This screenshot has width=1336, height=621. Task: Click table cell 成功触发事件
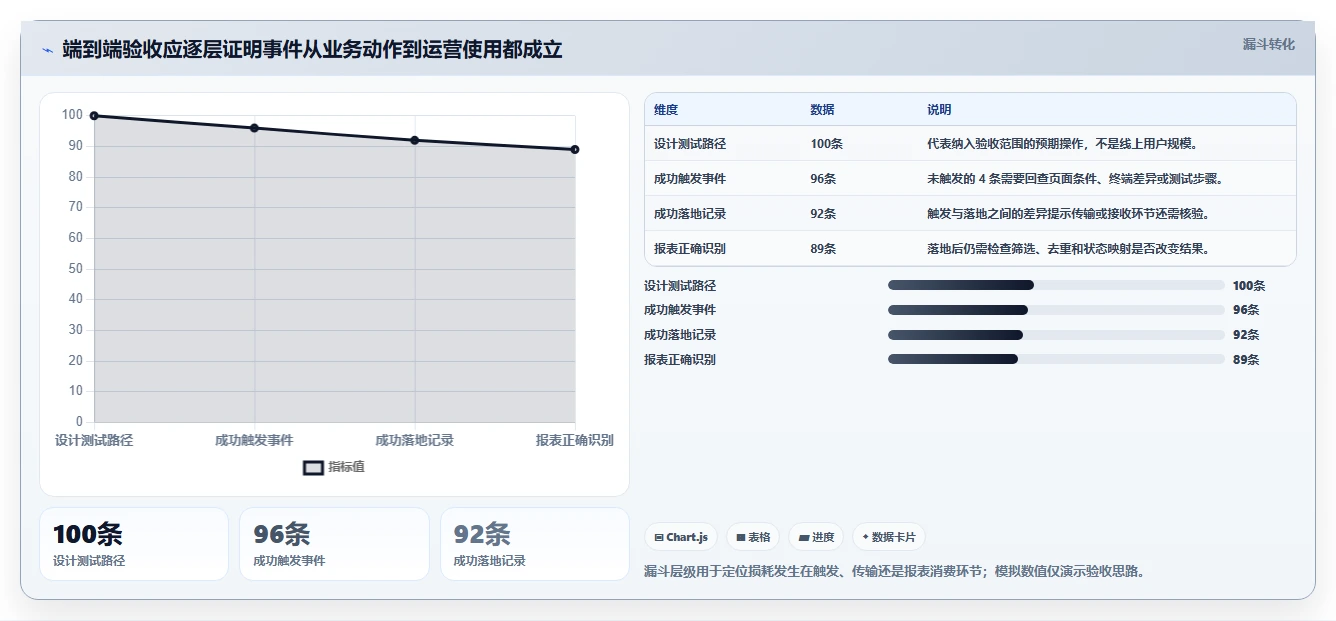tap(690, 179)
